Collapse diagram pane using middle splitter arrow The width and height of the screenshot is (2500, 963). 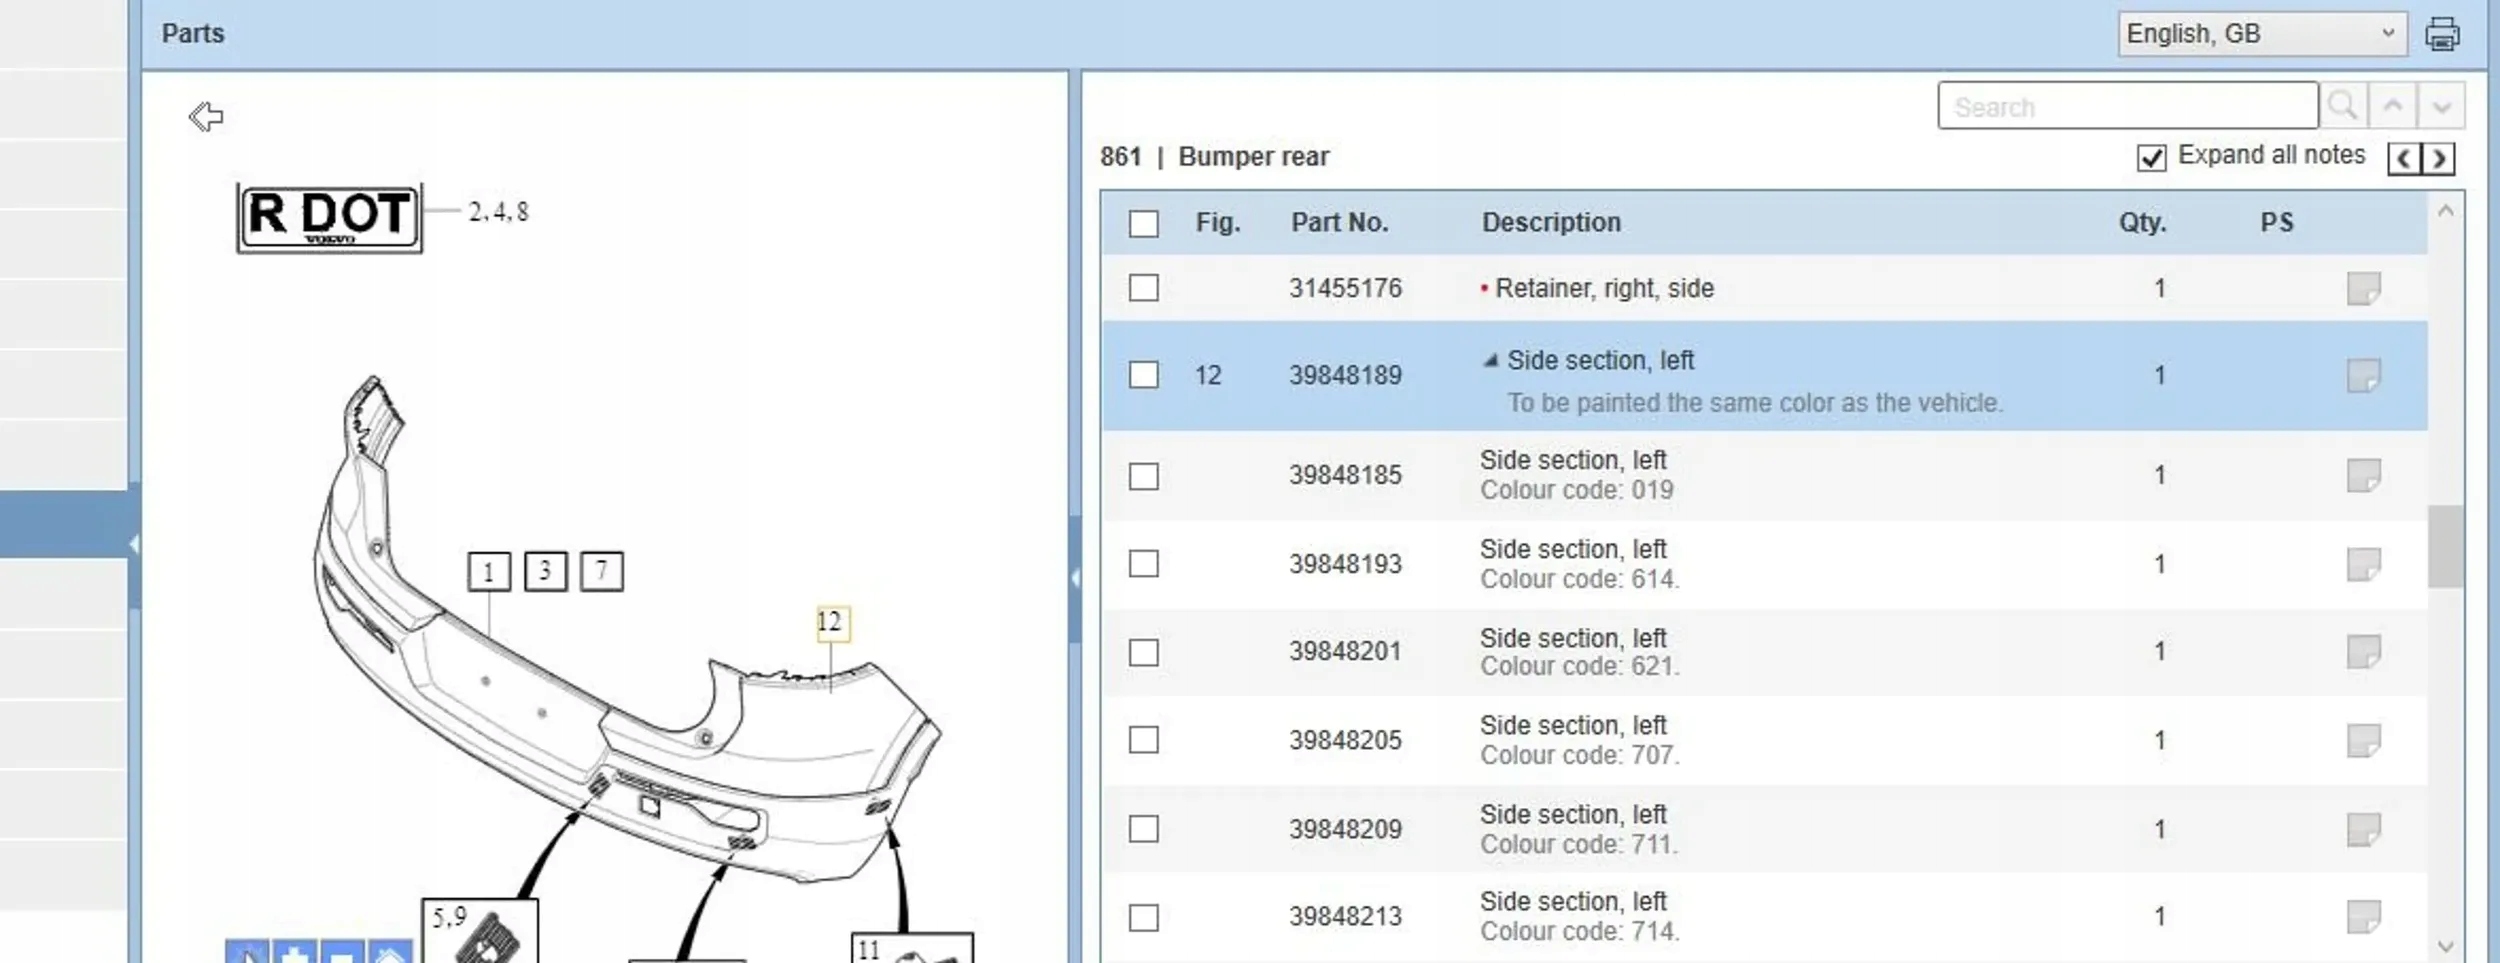[x=1075, y=578]
